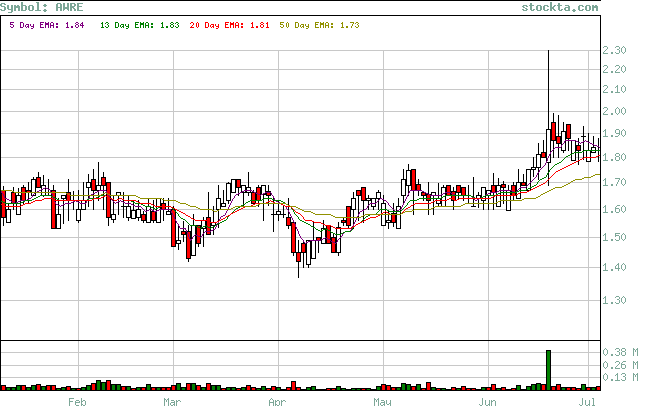
Task: Click the 1.40 price axis label
Action: pyautogui.click(x=614, y=267)
